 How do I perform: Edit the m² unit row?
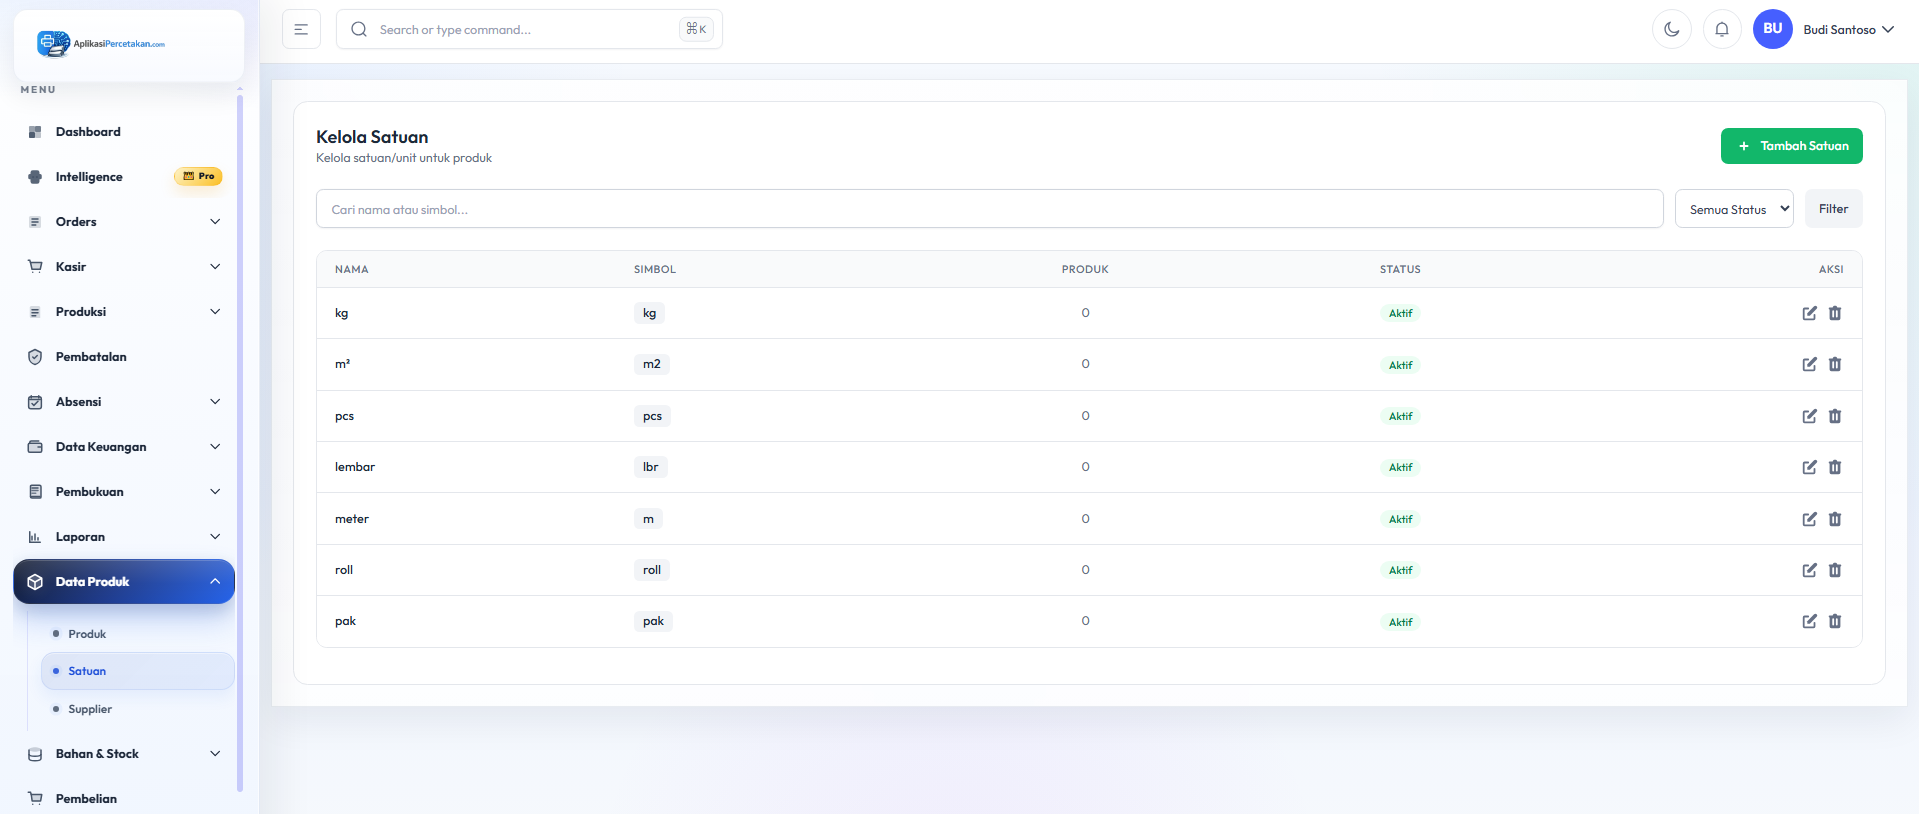1809,364
